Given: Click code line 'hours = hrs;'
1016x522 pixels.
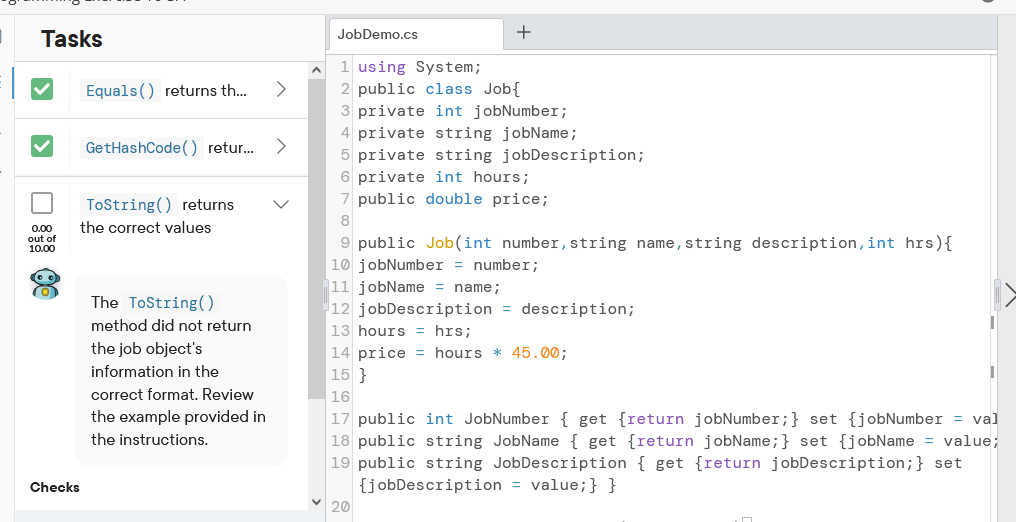Looking at the screenshot, I should [415, 331].
